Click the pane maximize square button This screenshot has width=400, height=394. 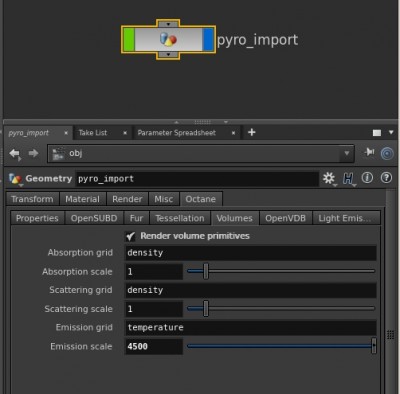click(377, 133)
